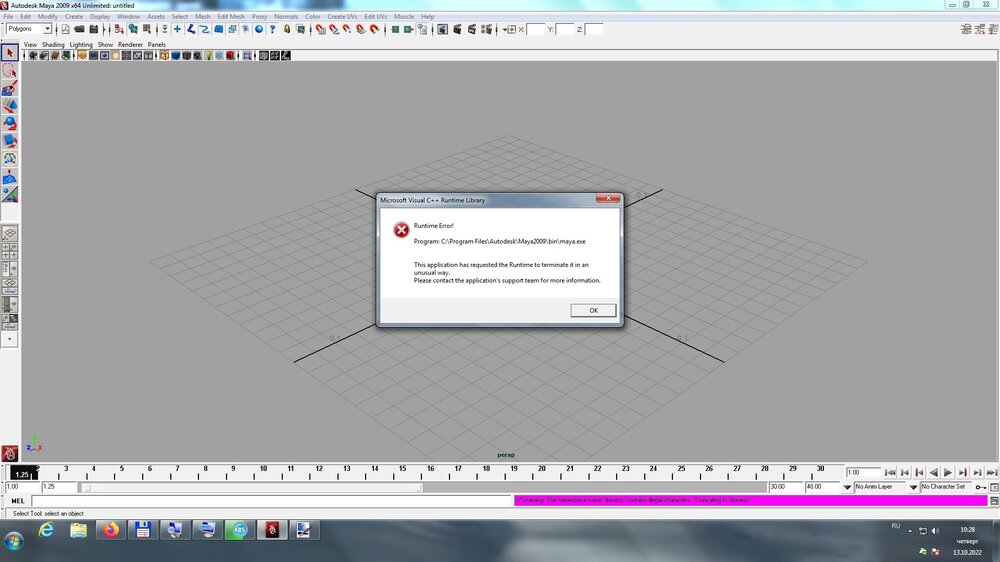1000x562 pixels.
Task: Open the Polygons menu set dropdown
Action: click(x=46, y=29)
